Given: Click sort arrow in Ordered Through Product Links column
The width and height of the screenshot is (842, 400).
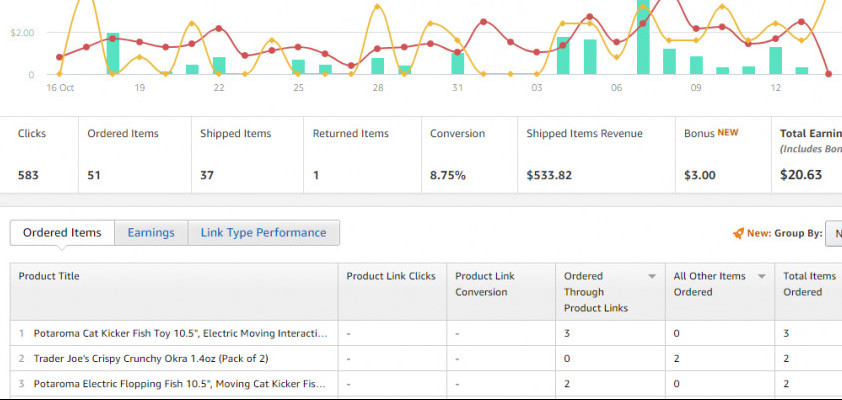Looking at the screenshot, I should click(652, 276).
